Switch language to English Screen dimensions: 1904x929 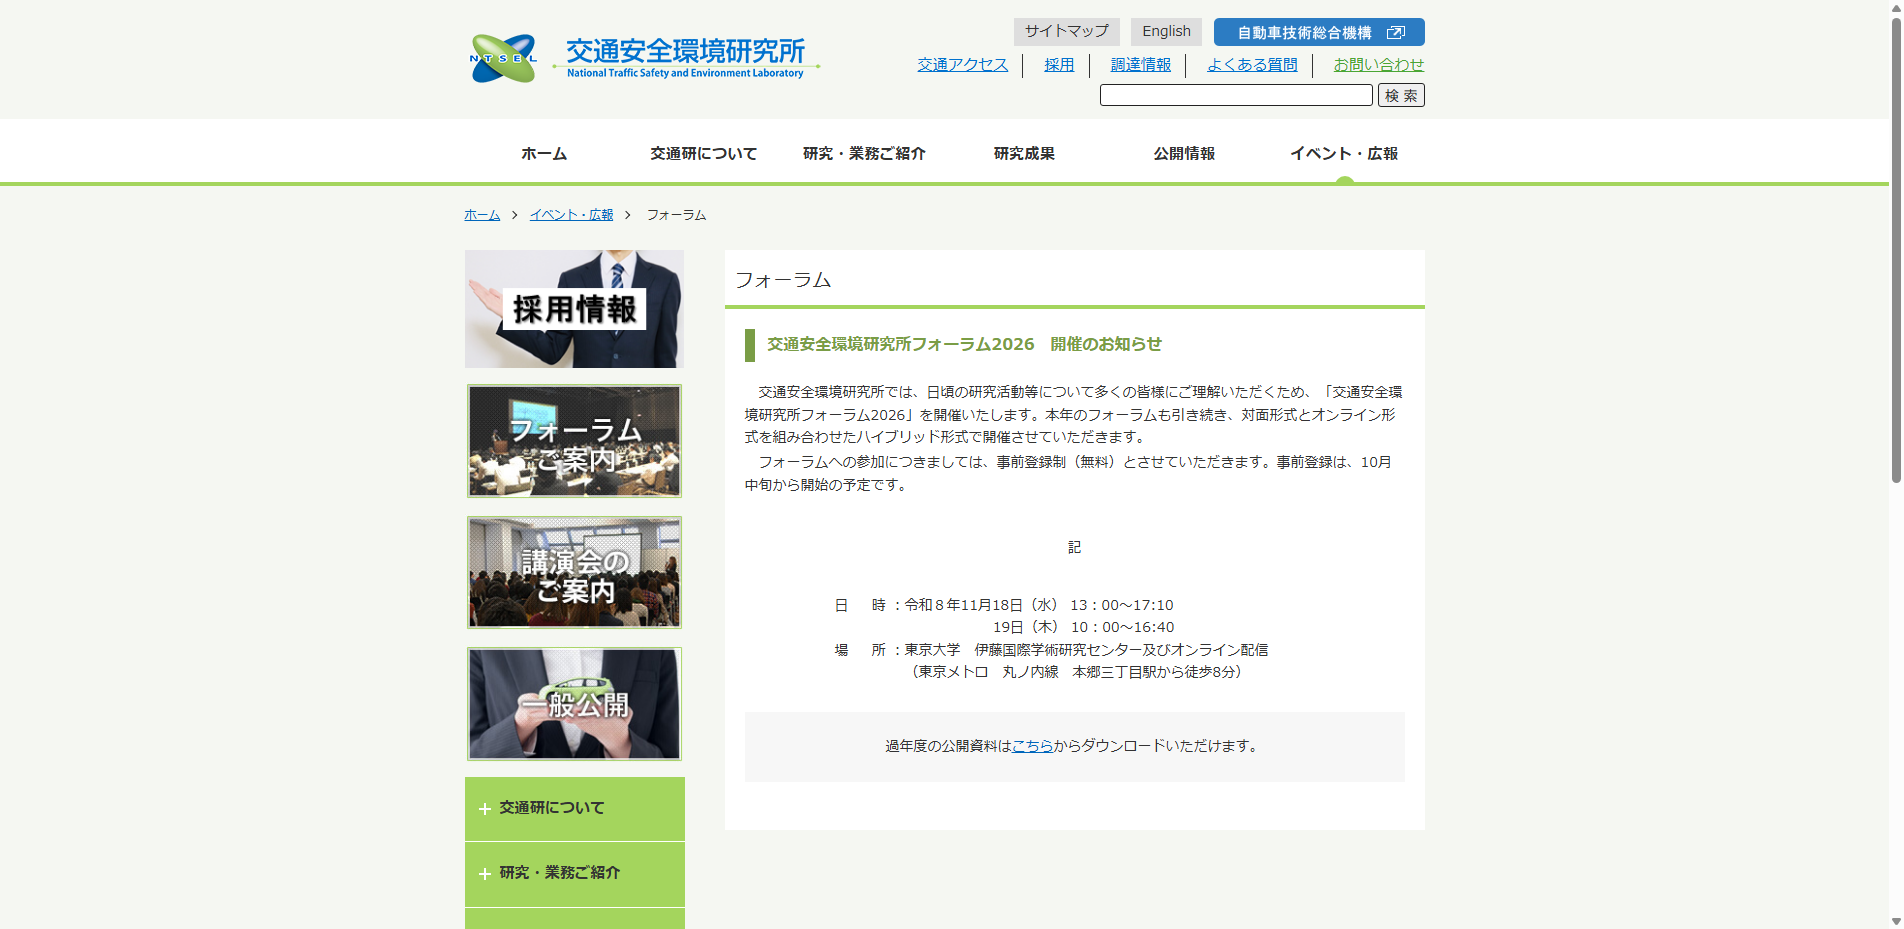coord(1166,31)
